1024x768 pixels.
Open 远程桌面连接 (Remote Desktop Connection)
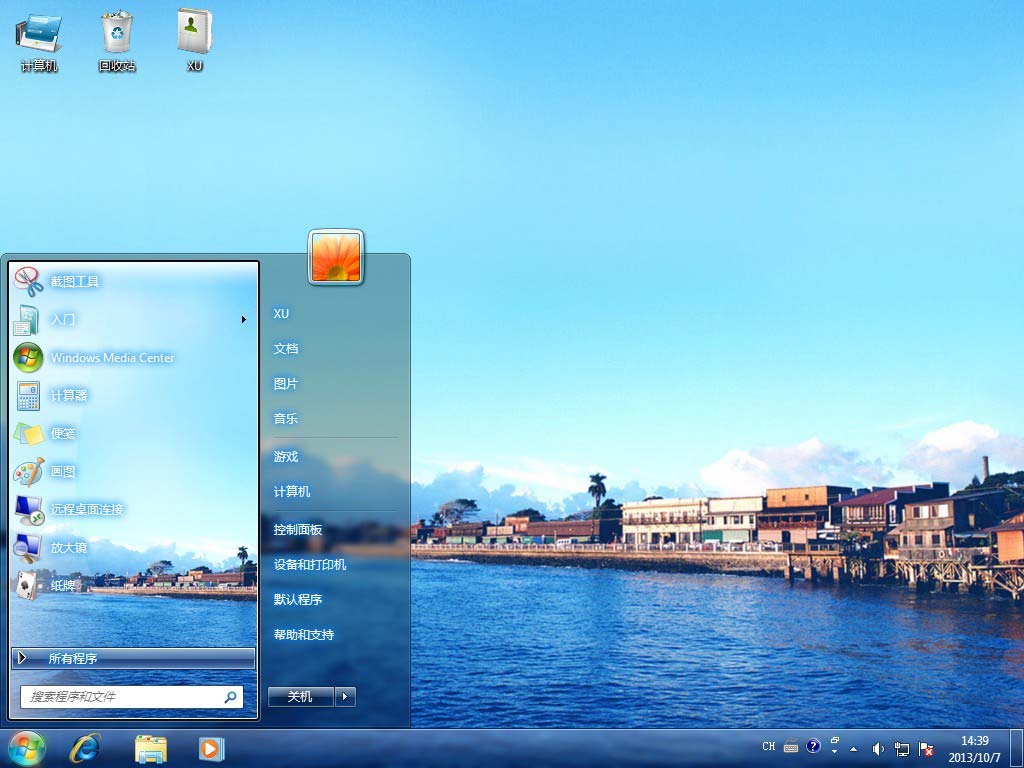[x=87, y=510]
